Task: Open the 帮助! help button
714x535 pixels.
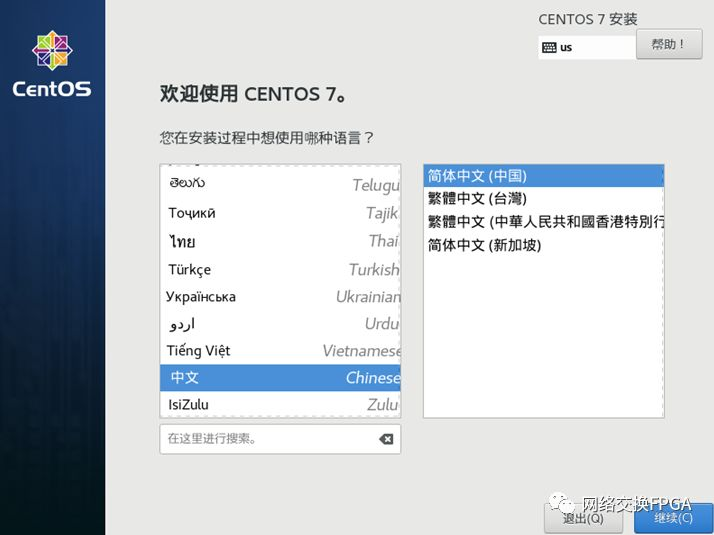Action: (668, 44)
